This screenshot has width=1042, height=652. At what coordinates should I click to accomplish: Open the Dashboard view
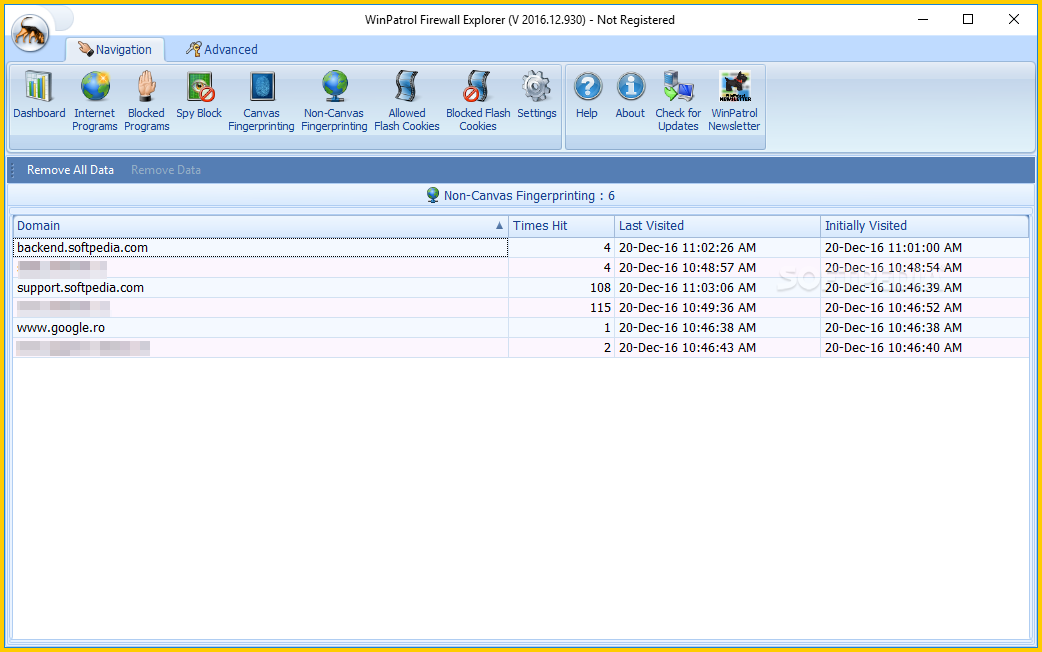39,96
